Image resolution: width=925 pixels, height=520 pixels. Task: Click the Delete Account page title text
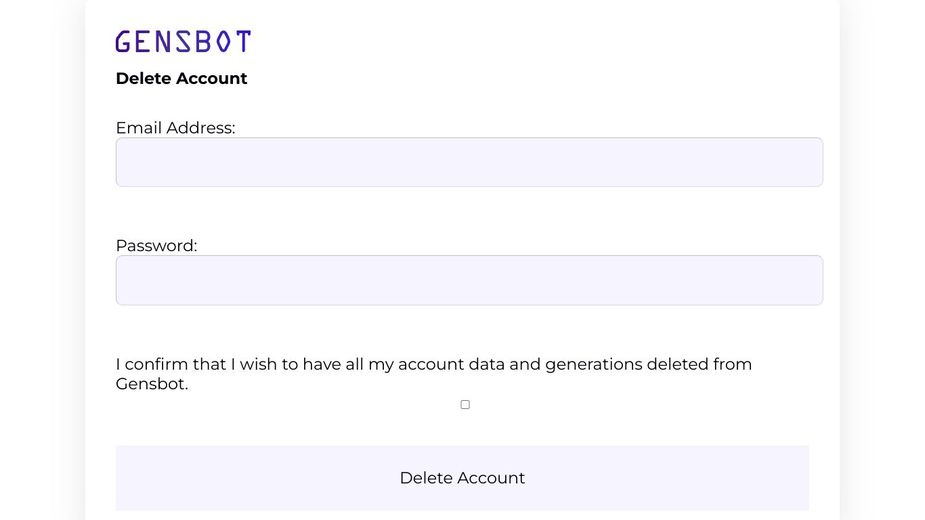click(181, 78)
